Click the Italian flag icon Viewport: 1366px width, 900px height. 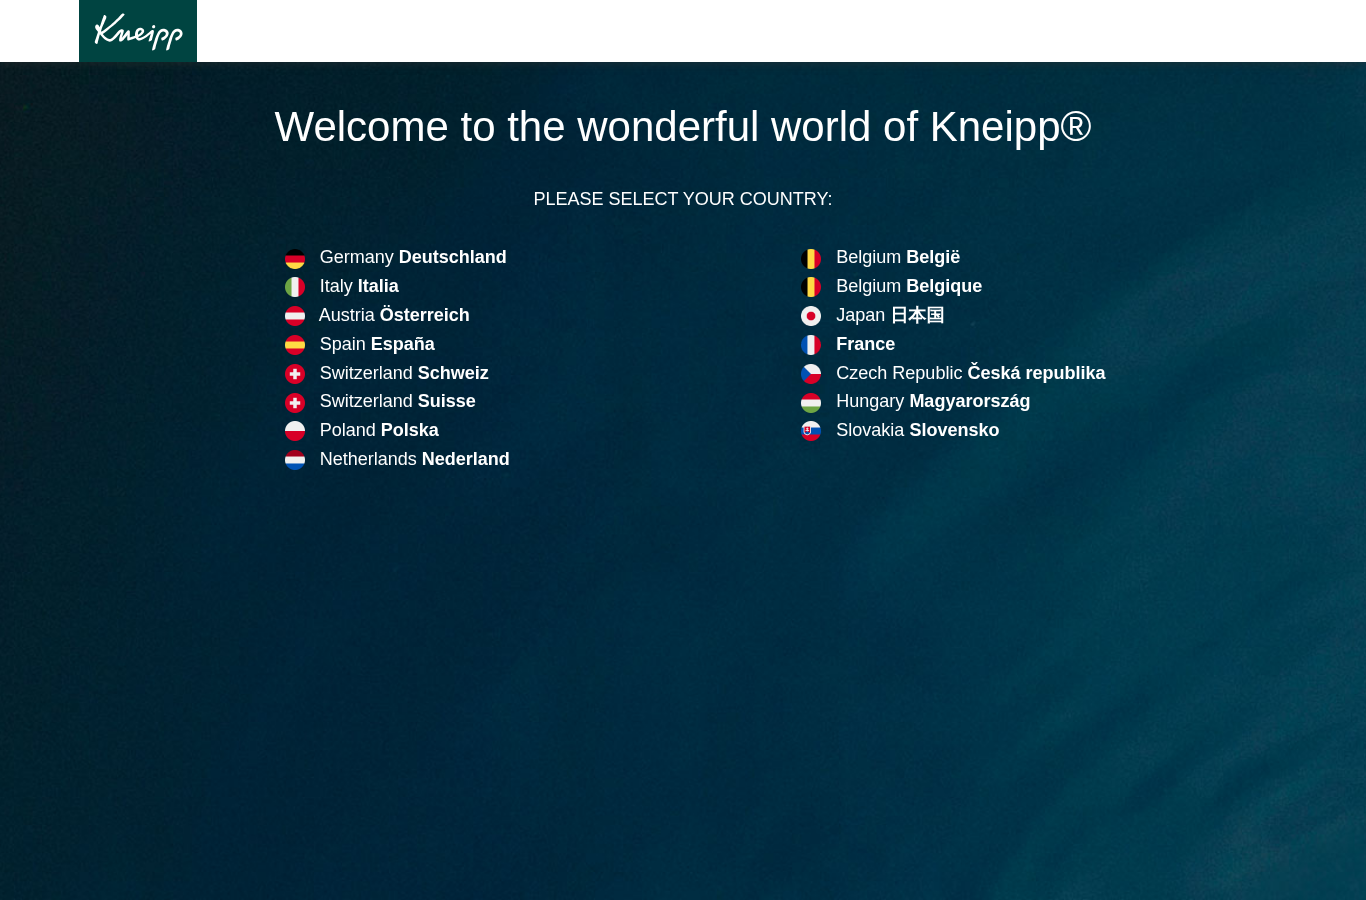[295, 287]
